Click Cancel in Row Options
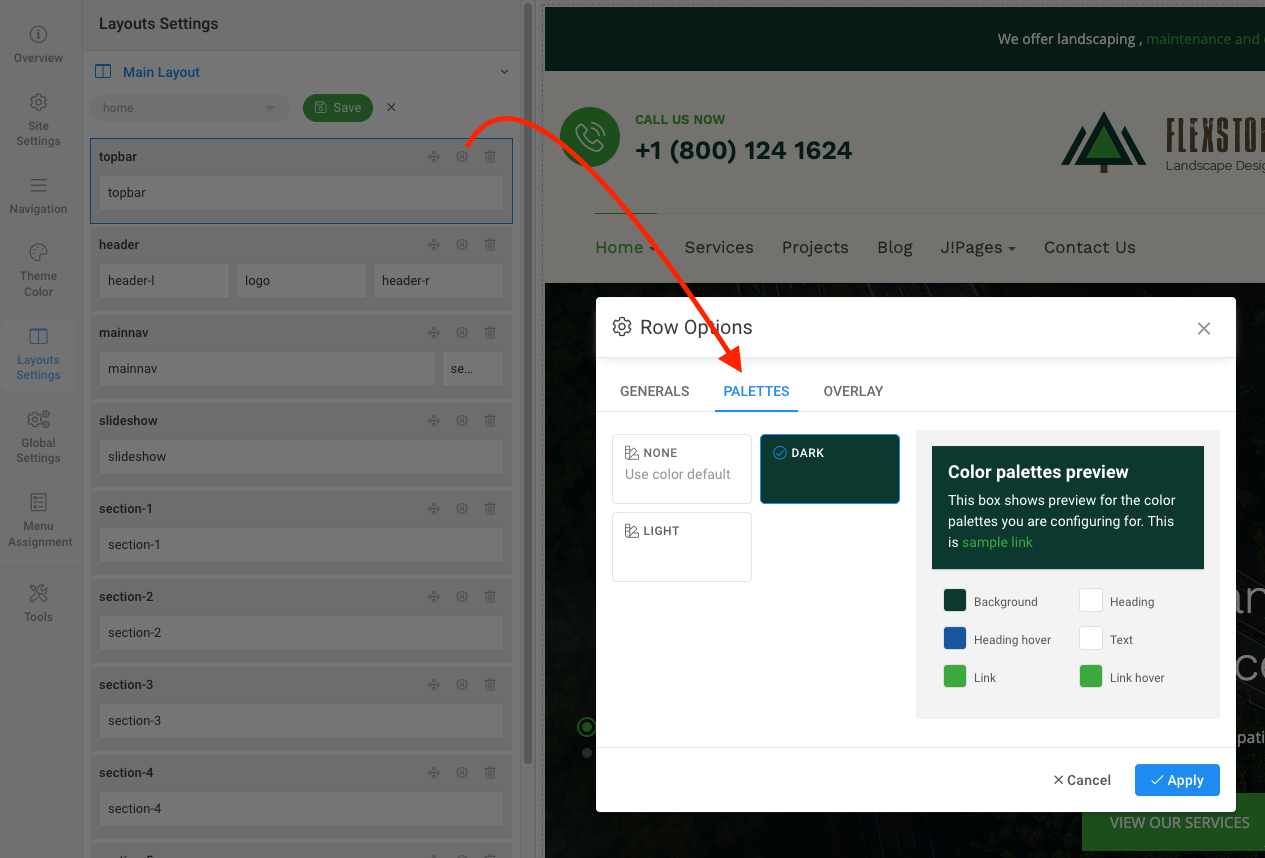 pyautogui.click(x=1082, y=780)
